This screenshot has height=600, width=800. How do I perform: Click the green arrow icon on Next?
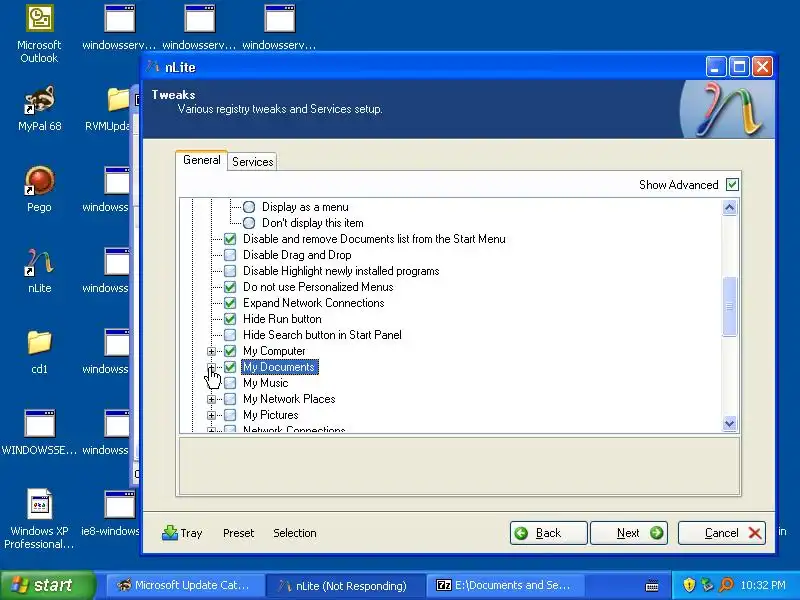657,533
